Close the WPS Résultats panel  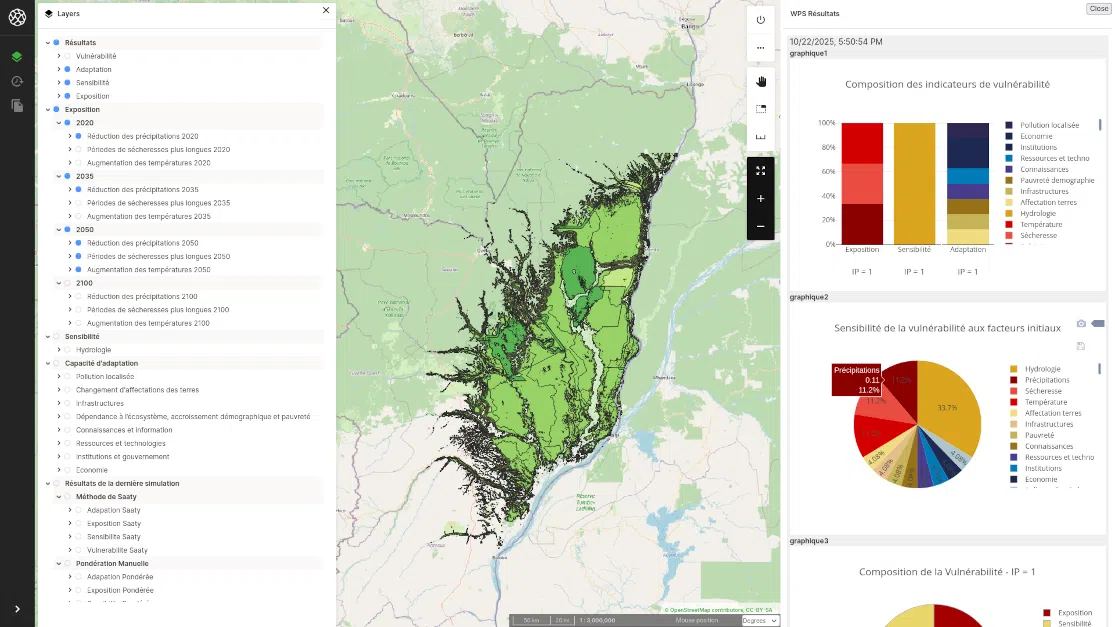point(1098,8)
